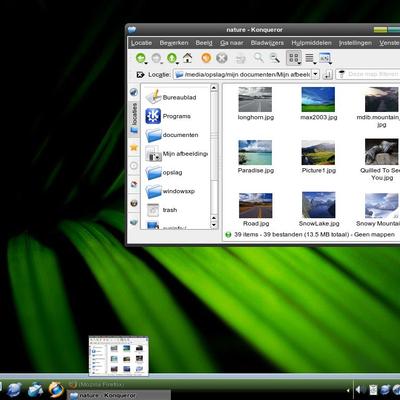Open the clipboard tray icon
Viewport: 400px width, 400px height.
(373, 390)
